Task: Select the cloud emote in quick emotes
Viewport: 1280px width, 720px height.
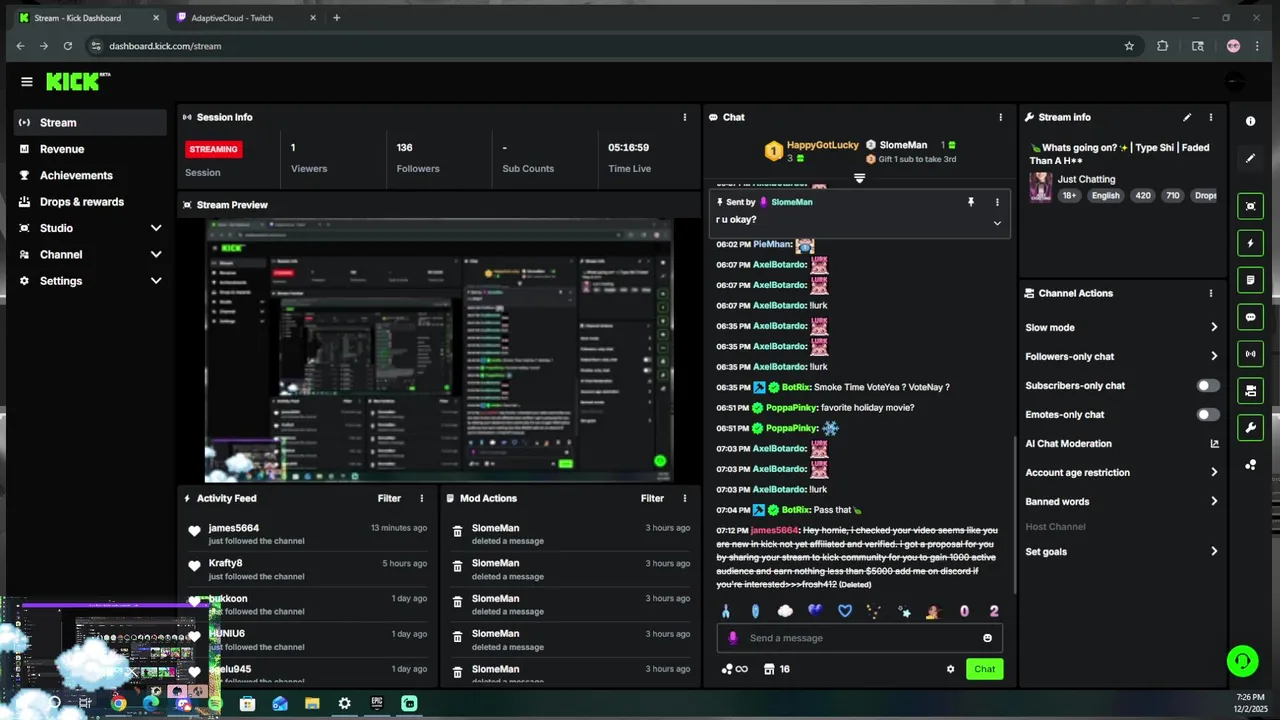Action: point(785,611)
